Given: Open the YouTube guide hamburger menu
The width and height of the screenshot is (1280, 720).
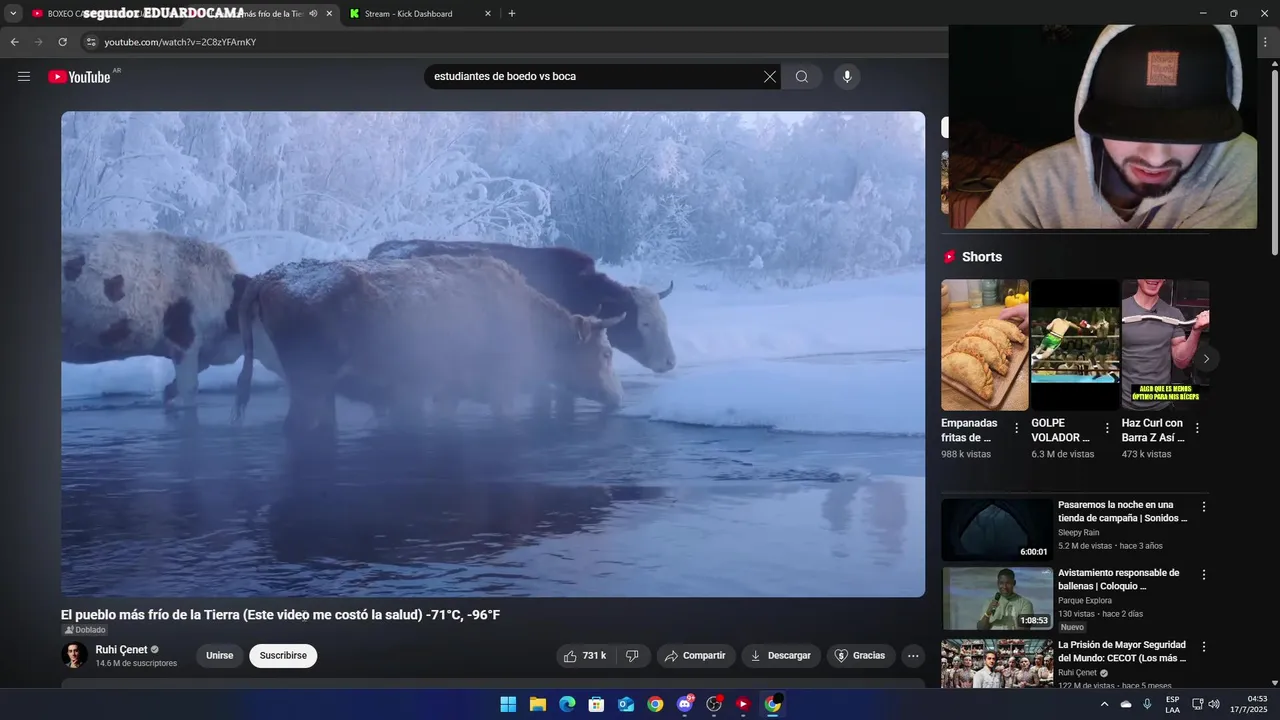Looking at the screenshot, I should click(24, 76).
